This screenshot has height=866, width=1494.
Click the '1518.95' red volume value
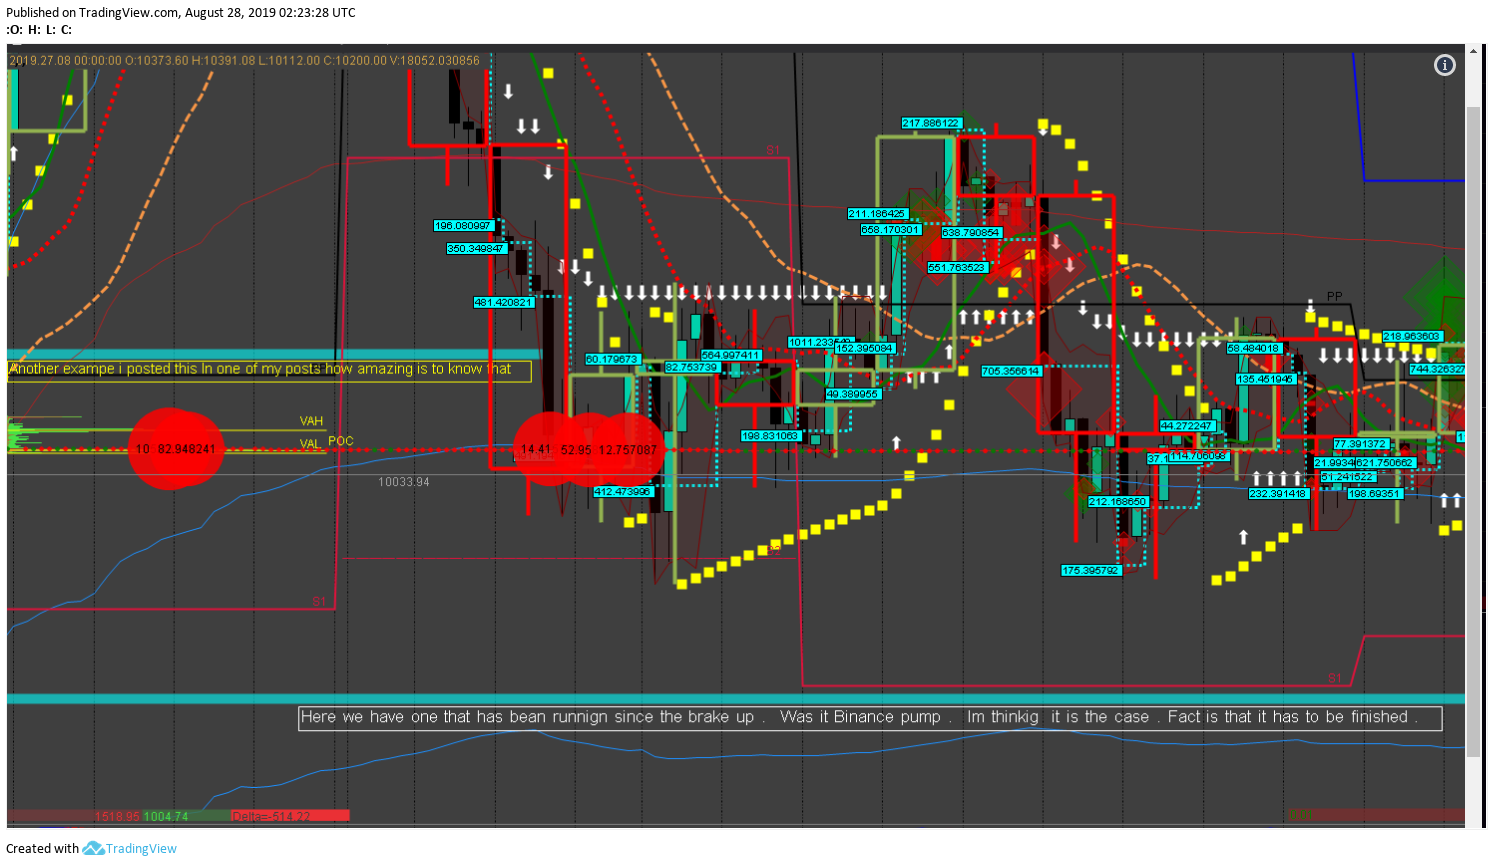[117, 816]
